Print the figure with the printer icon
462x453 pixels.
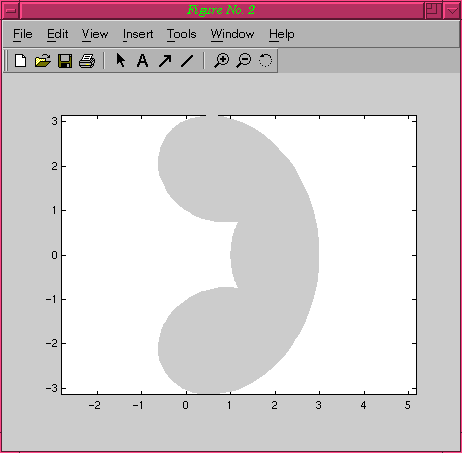coord(87,61)
